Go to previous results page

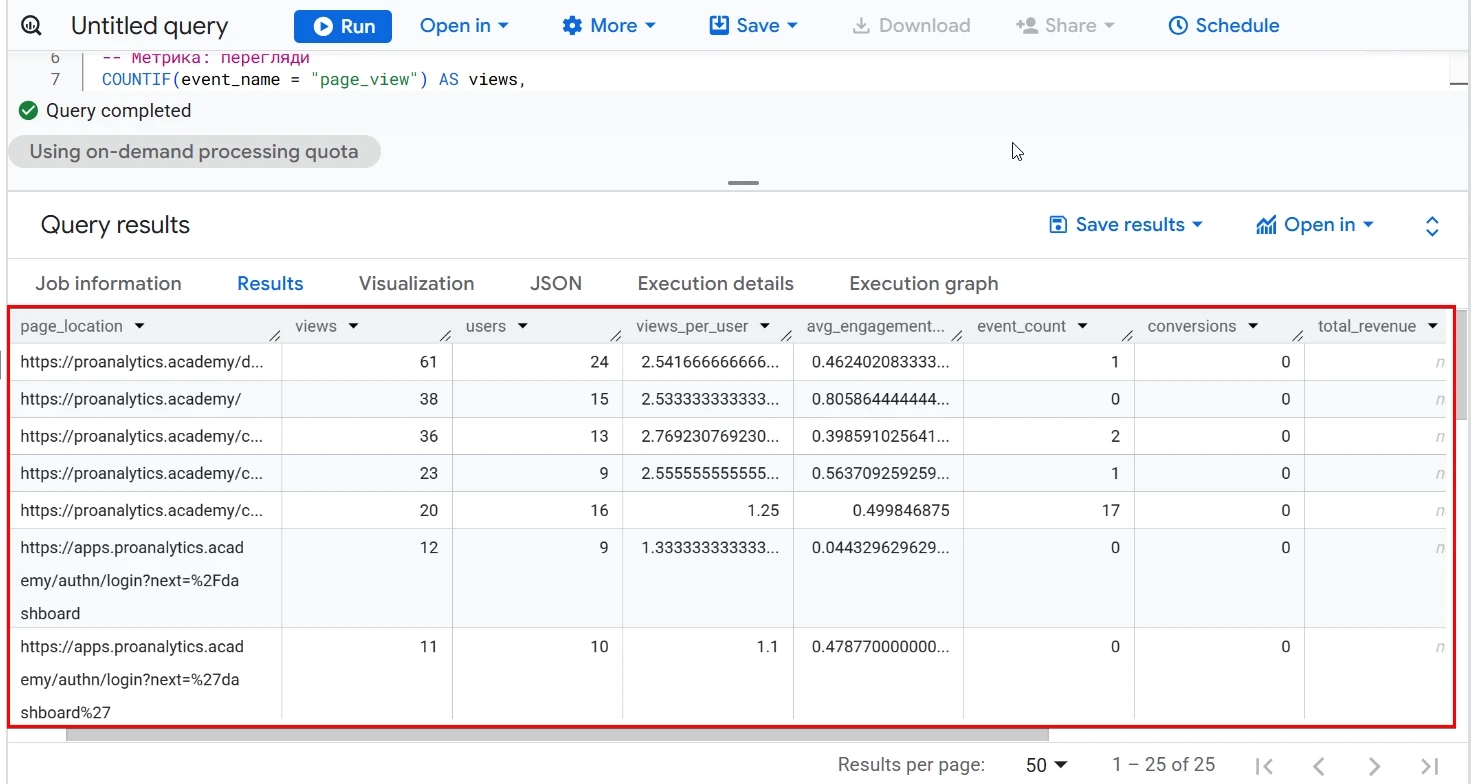click(1319, 766)
